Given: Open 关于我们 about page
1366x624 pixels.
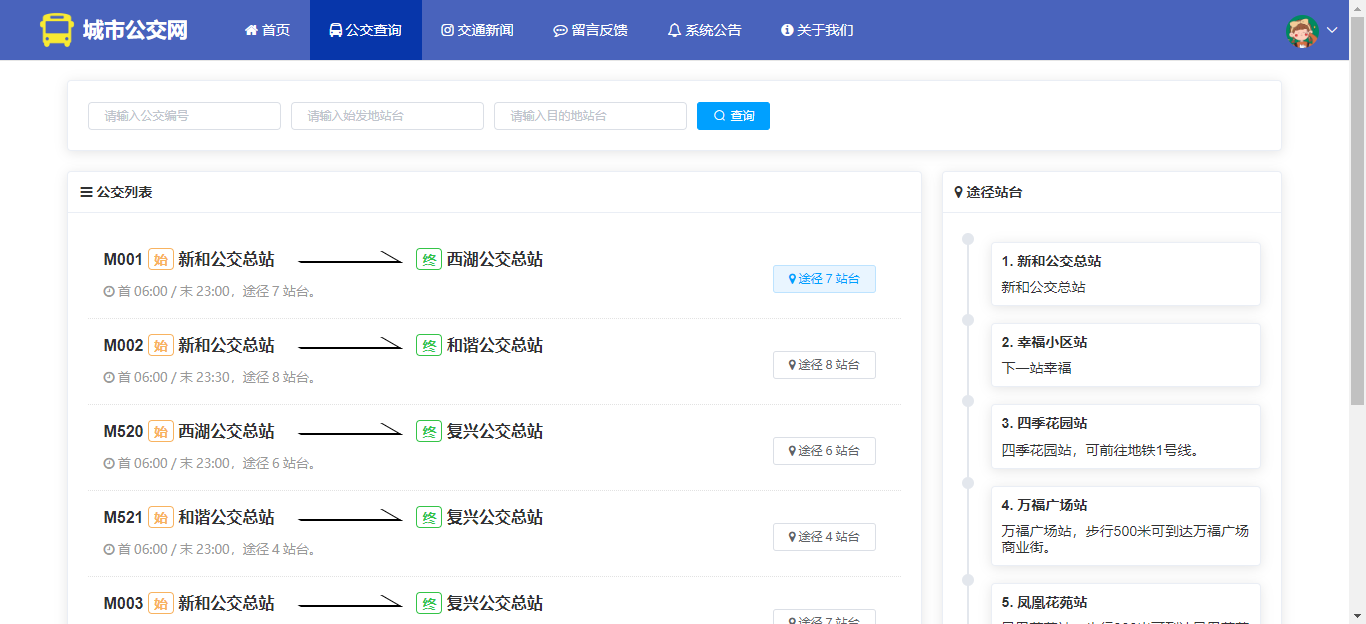Looking at the screenshot, I should click(x=817, y=30).
